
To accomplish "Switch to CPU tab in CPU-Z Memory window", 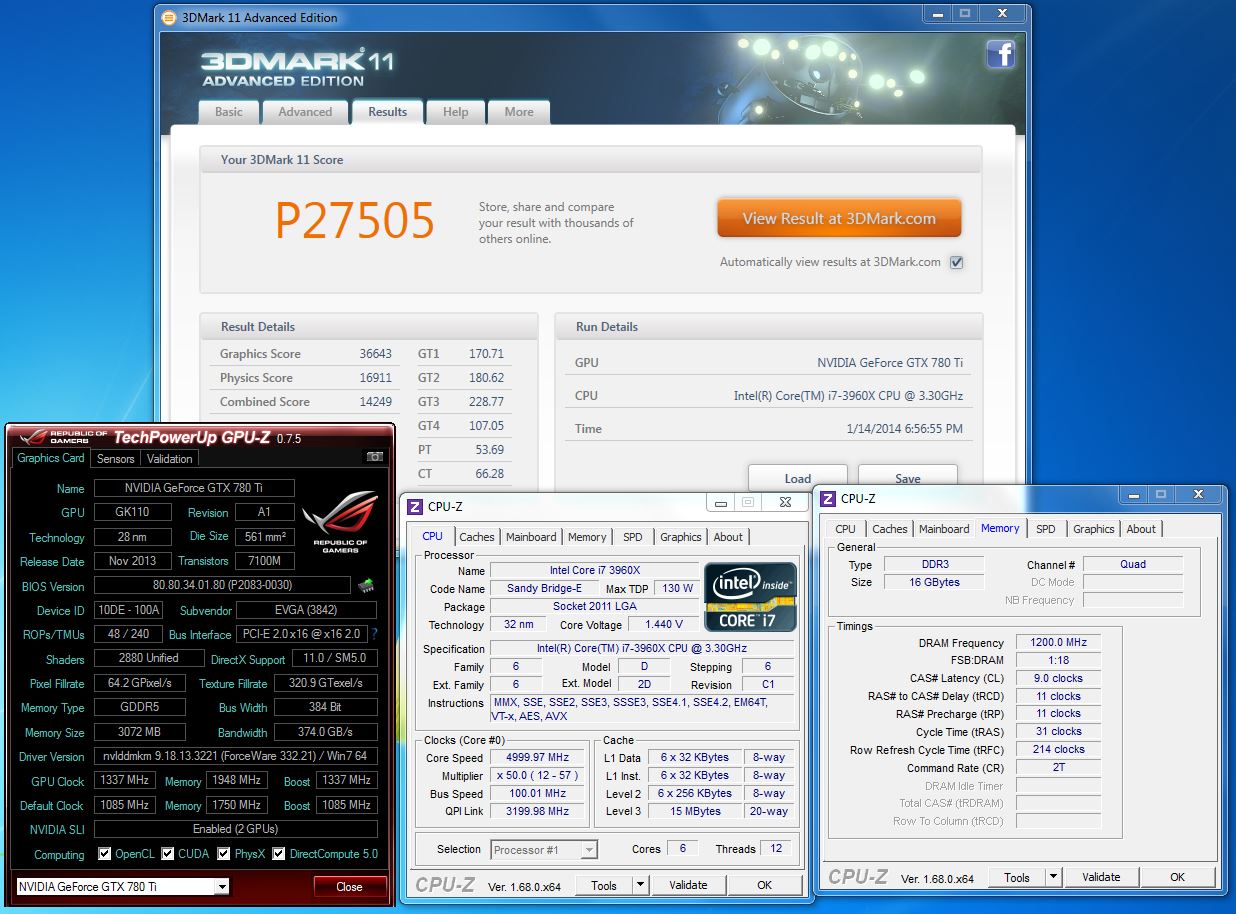I will pyautogui.click(x=845, y=529).
